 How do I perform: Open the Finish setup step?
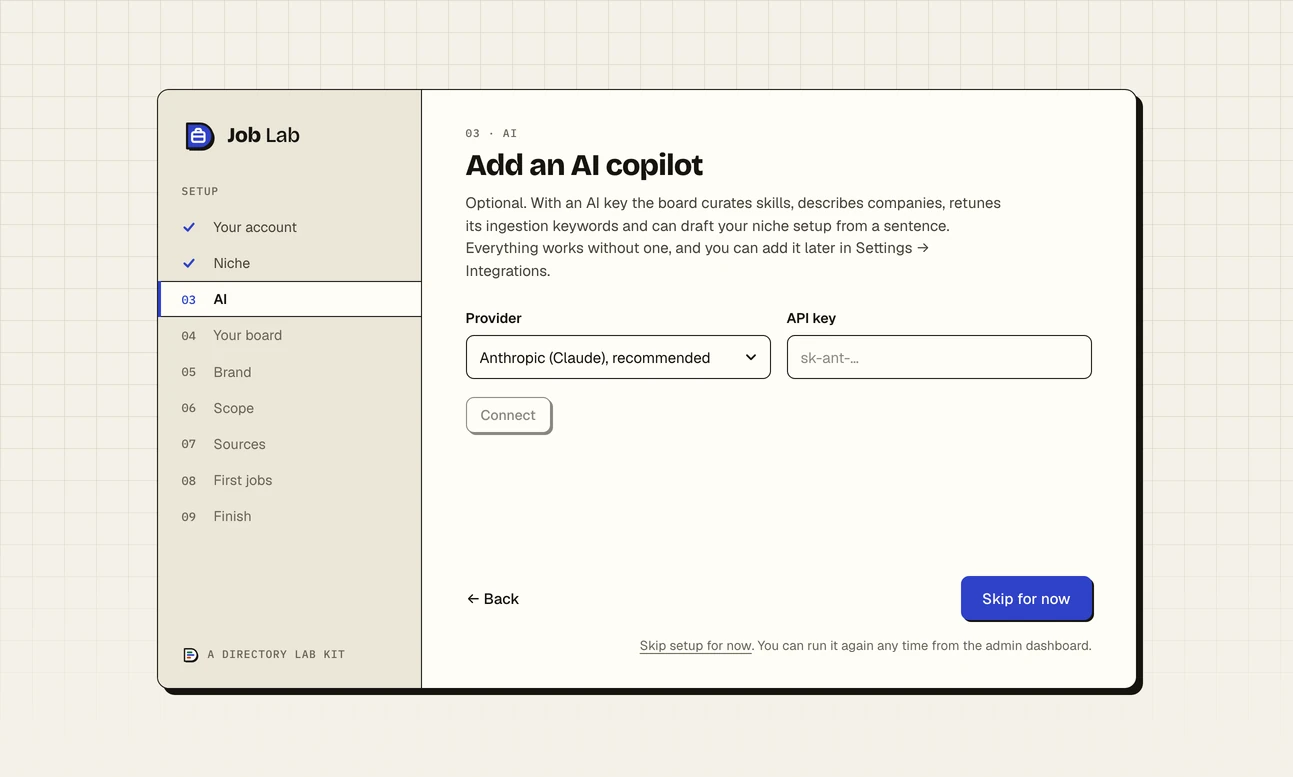click(x=290, y=516)
